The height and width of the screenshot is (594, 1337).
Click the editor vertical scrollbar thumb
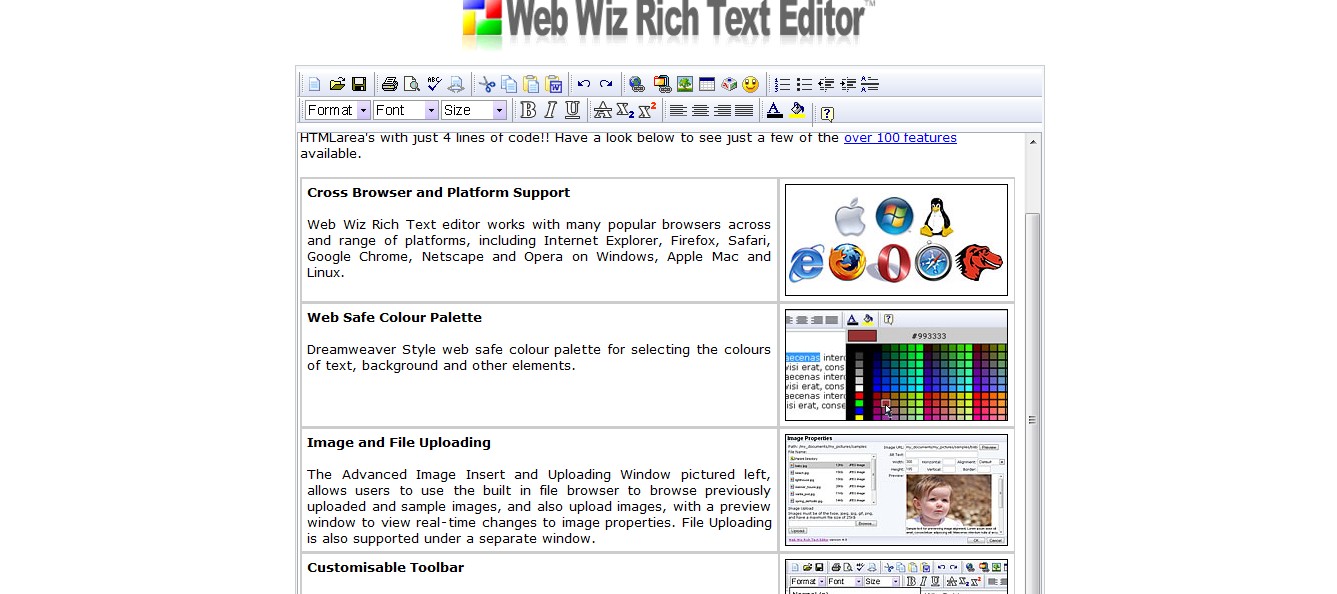pyautogui.click(x=1033, y=420)
